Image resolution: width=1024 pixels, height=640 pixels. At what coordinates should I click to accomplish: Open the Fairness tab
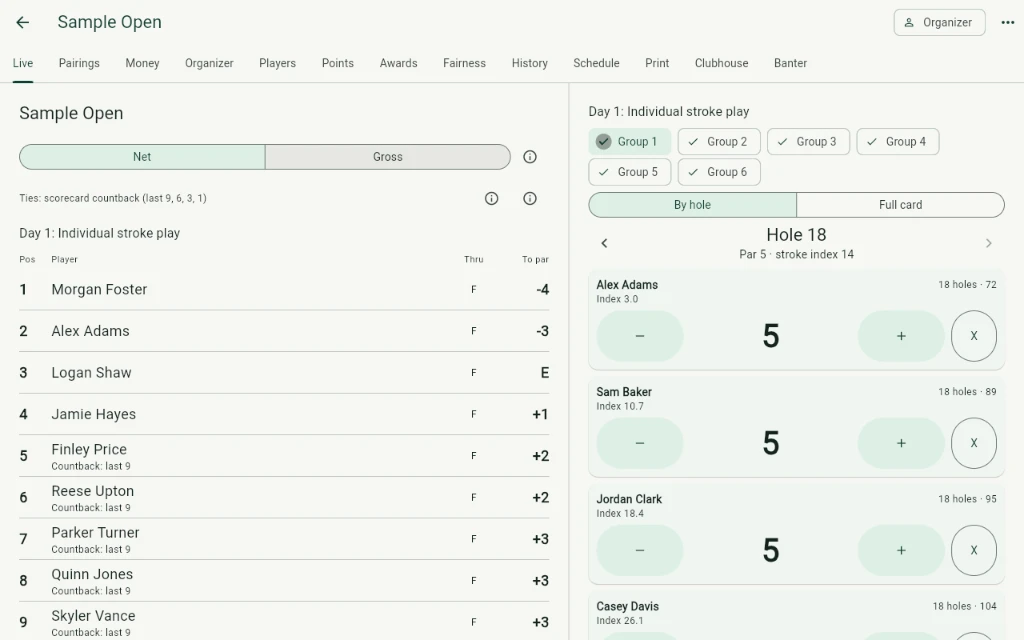464,63
